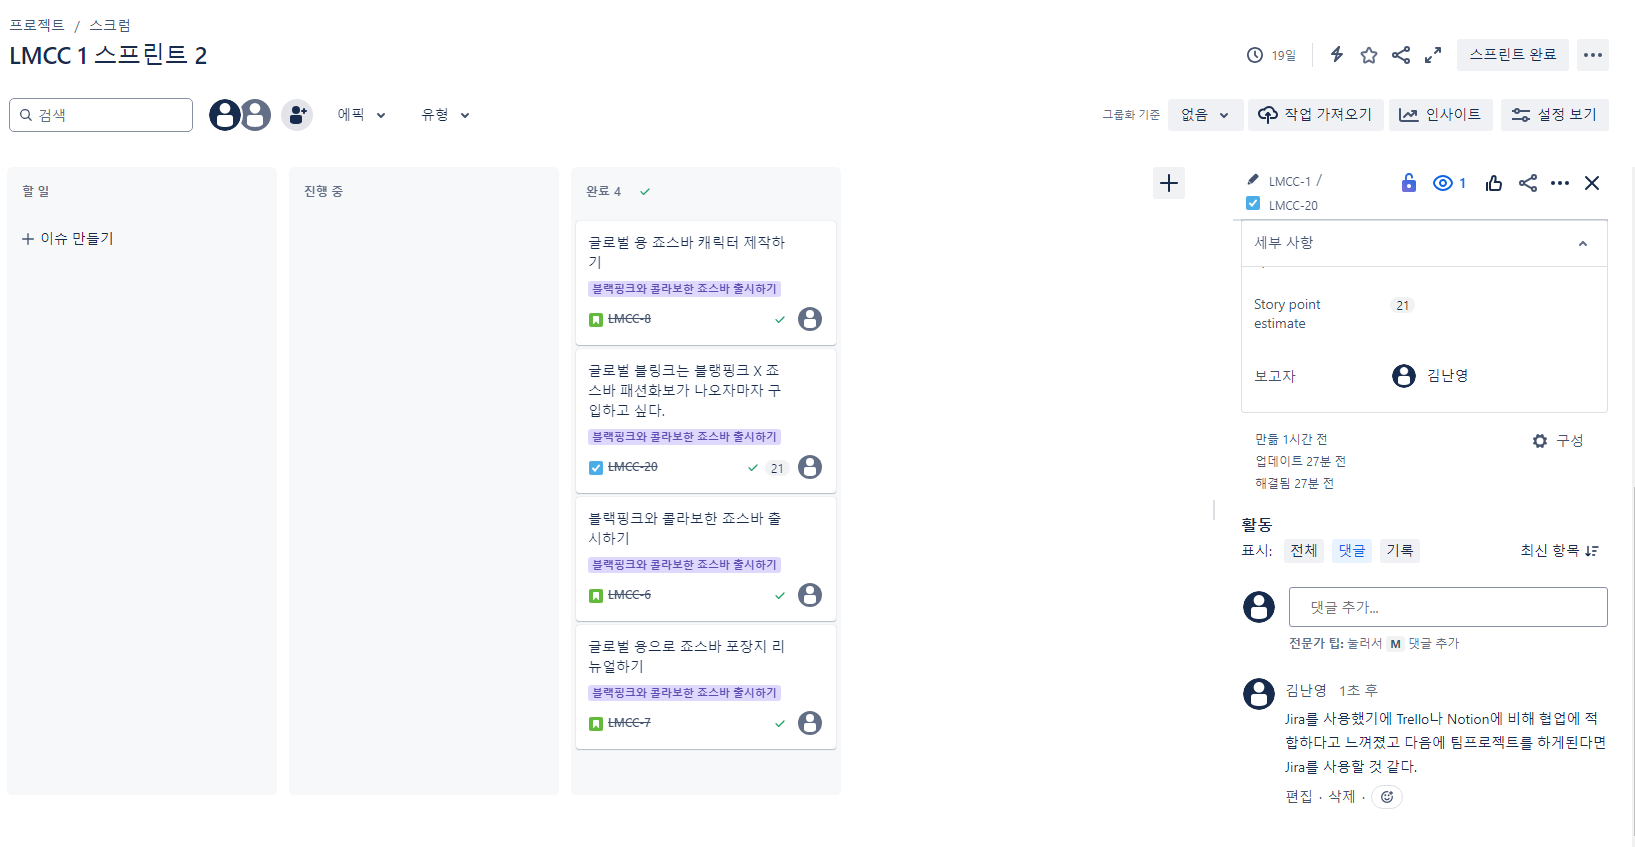The width and height of the screenshot is (1635, 847).
Task: Click the automation lightning bolt icon
Action: [1337, 55]
